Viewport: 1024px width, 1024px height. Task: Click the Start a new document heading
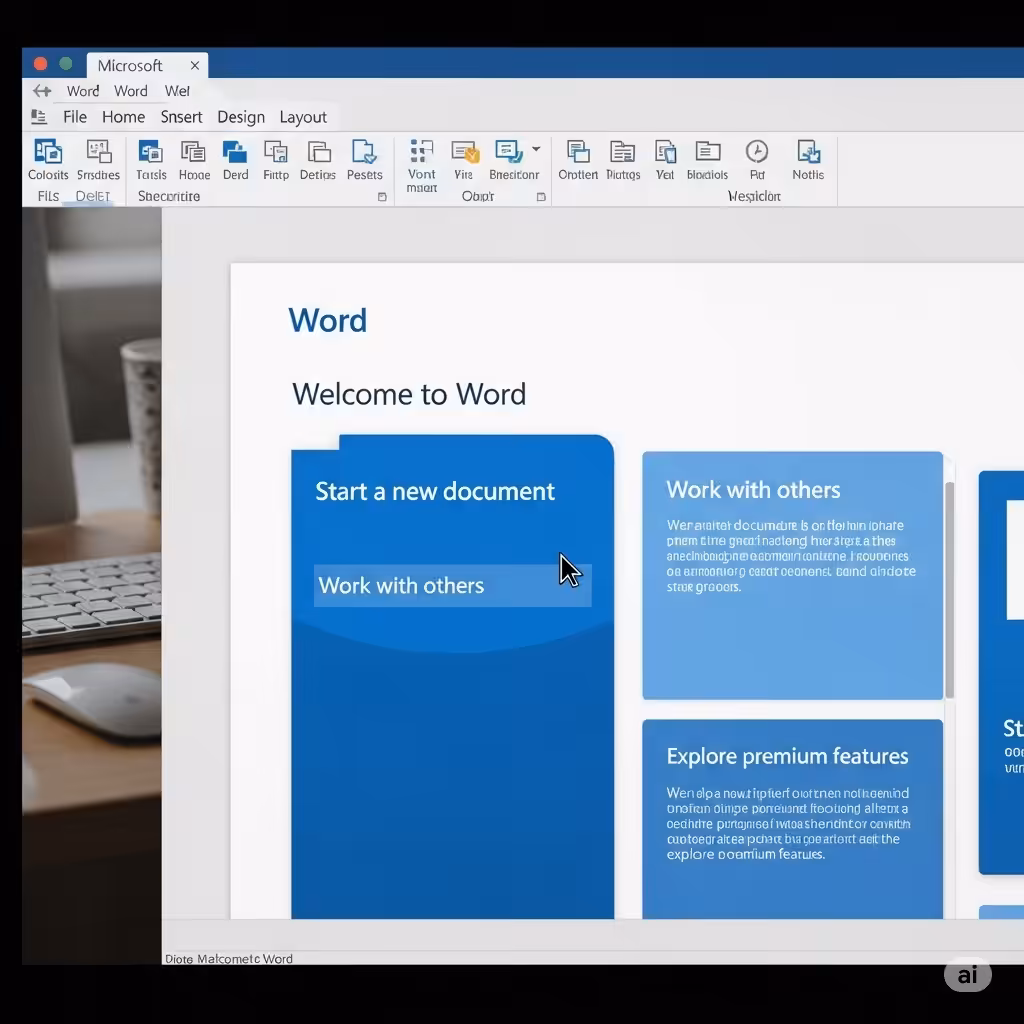435,491
